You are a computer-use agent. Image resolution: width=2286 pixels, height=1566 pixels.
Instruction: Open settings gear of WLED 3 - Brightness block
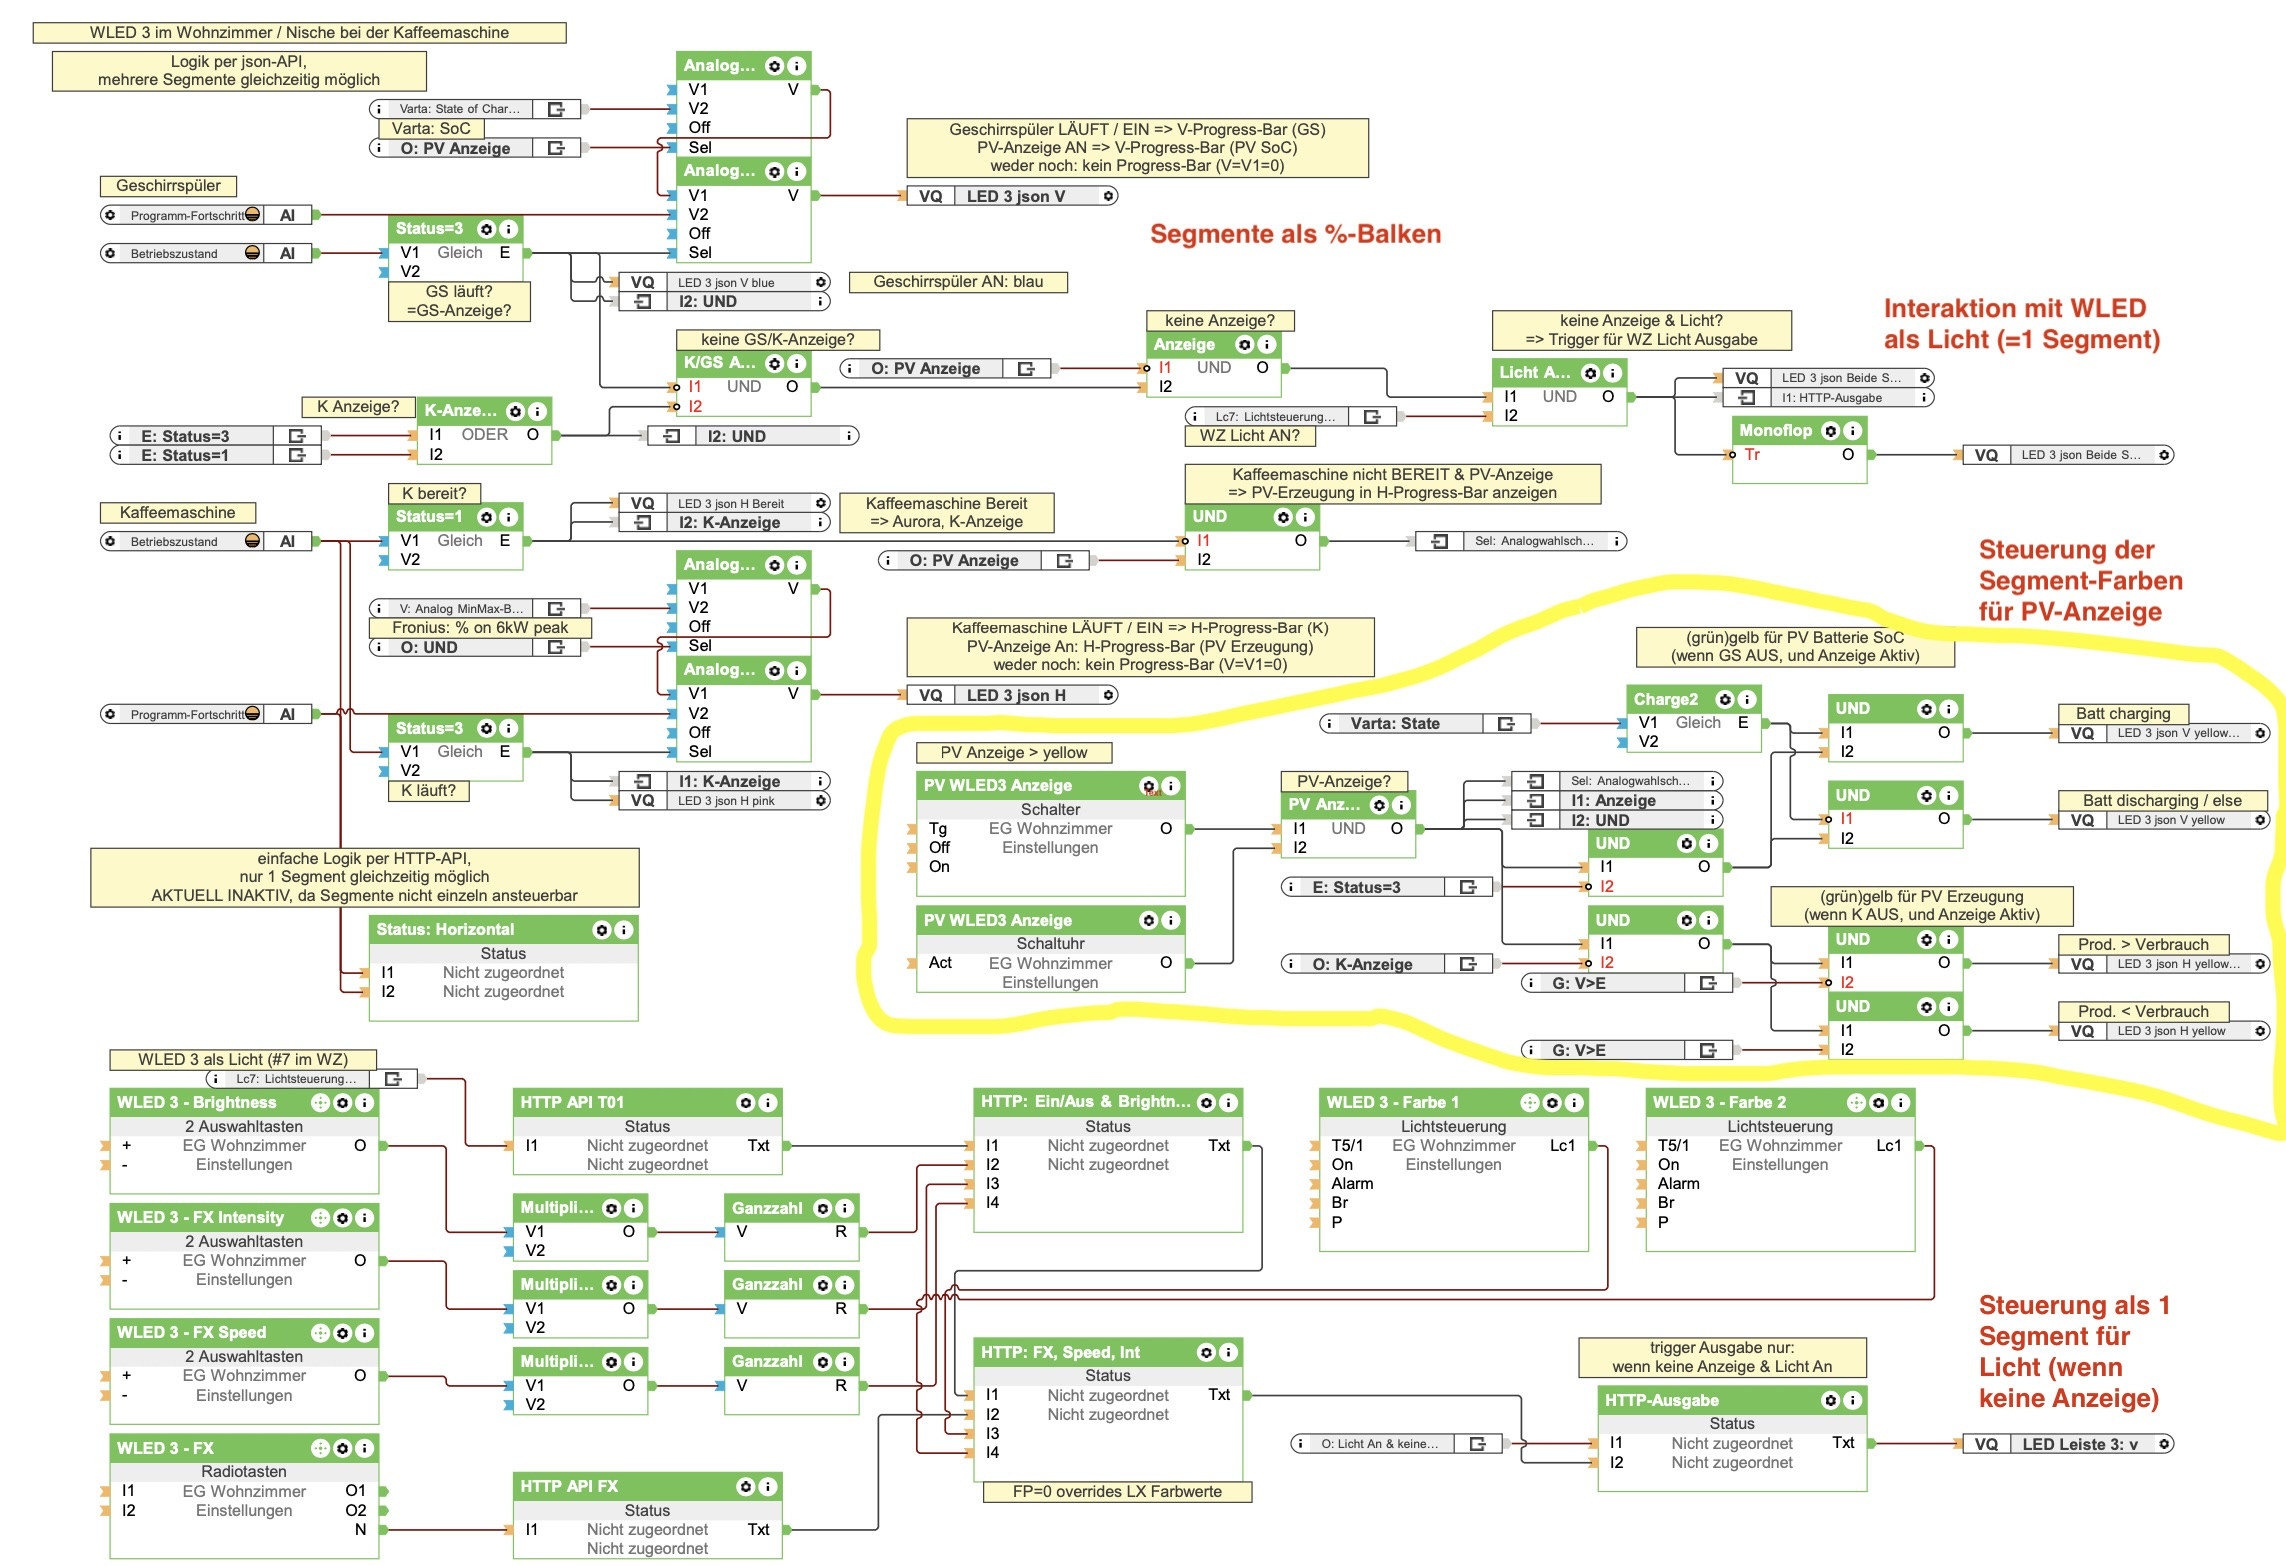342,1103
